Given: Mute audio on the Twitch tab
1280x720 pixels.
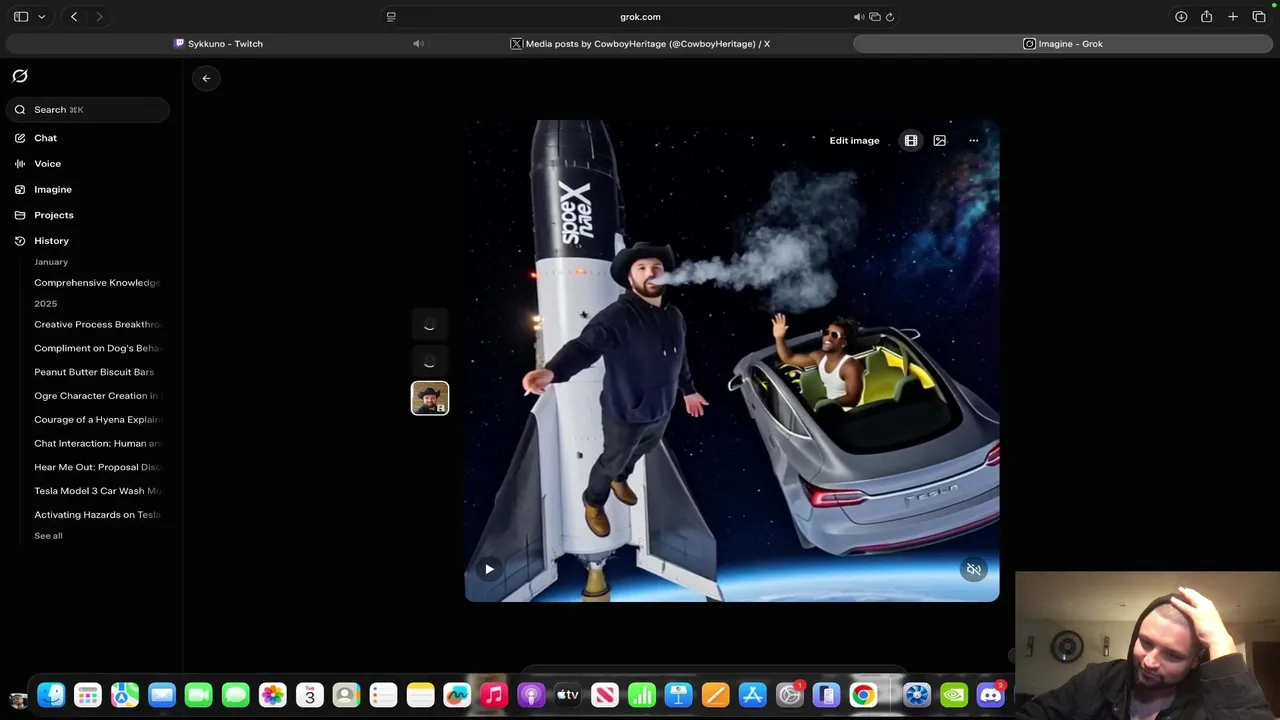Looking at the screenshot, I should point(418,44).
